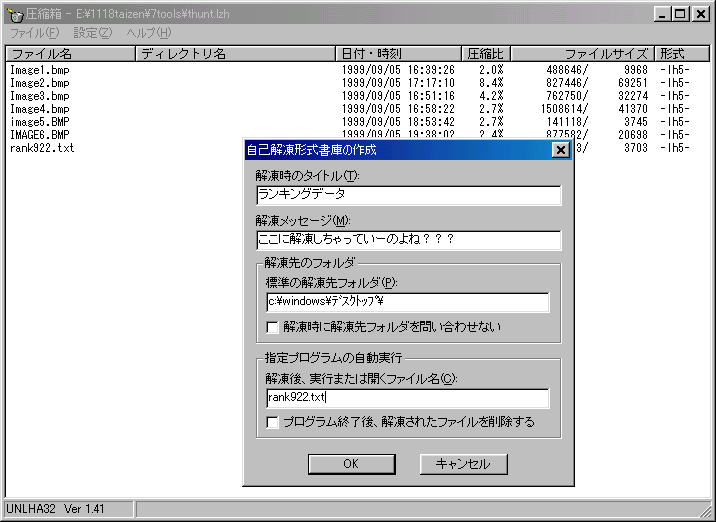The image size is (716, 522).
Task: Click the 圧縮比 column header
Action: tap(487, 53)
